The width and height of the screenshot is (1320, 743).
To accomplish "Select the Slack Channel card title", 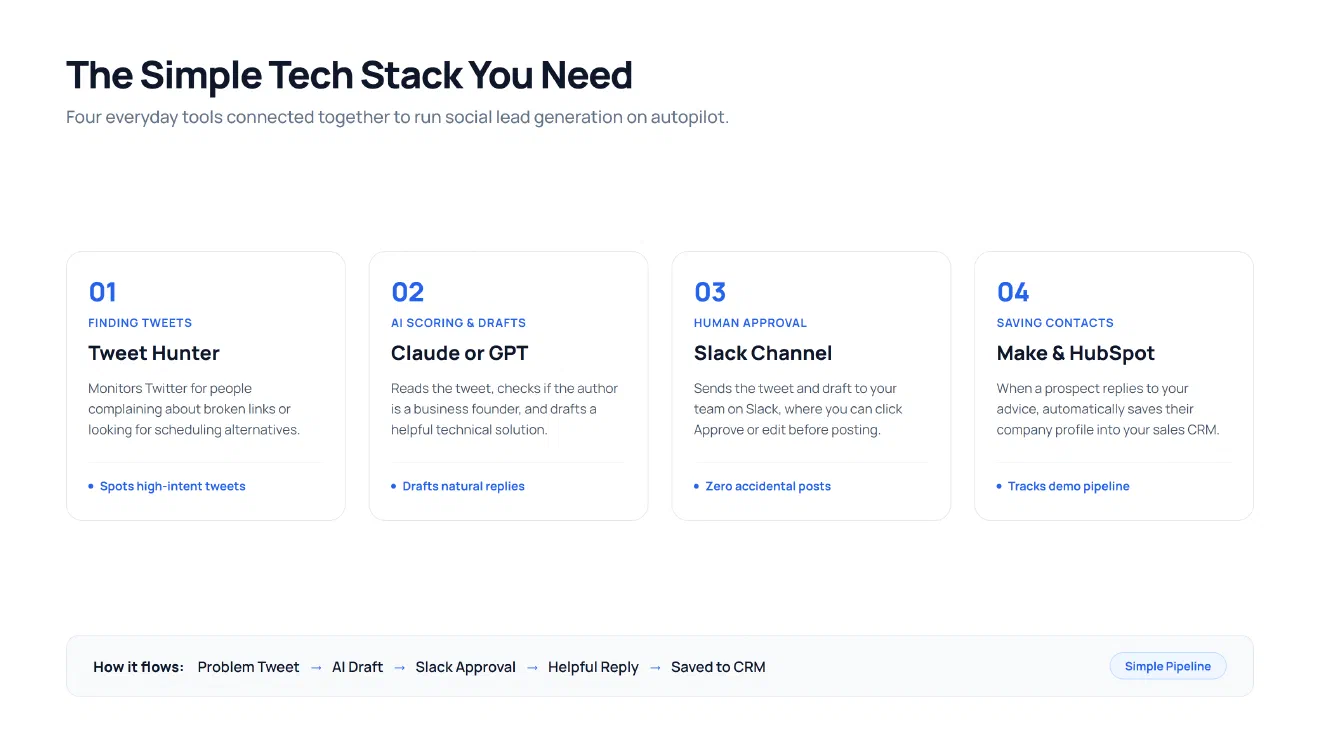I will point(763,353).
